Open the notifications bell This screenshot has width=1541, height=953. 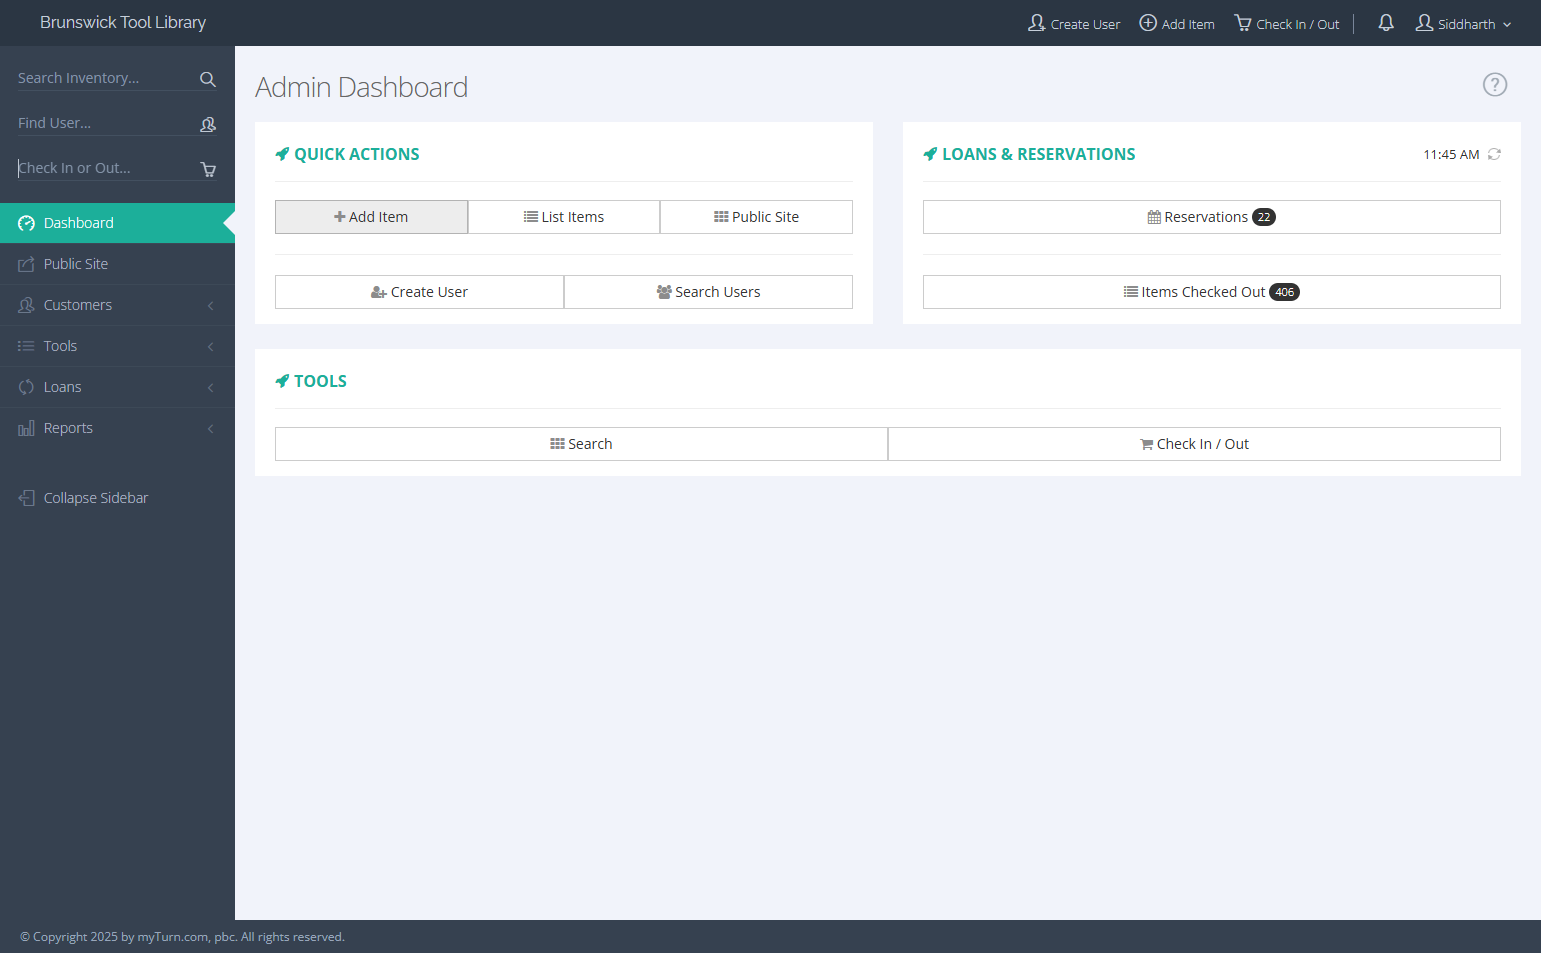pos(1386,23)
